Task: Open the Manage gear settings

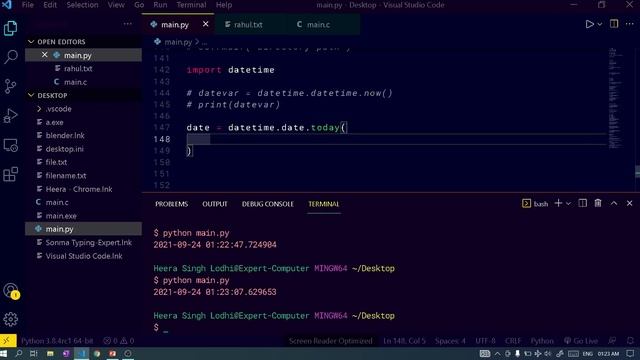Action: point(11,319)
